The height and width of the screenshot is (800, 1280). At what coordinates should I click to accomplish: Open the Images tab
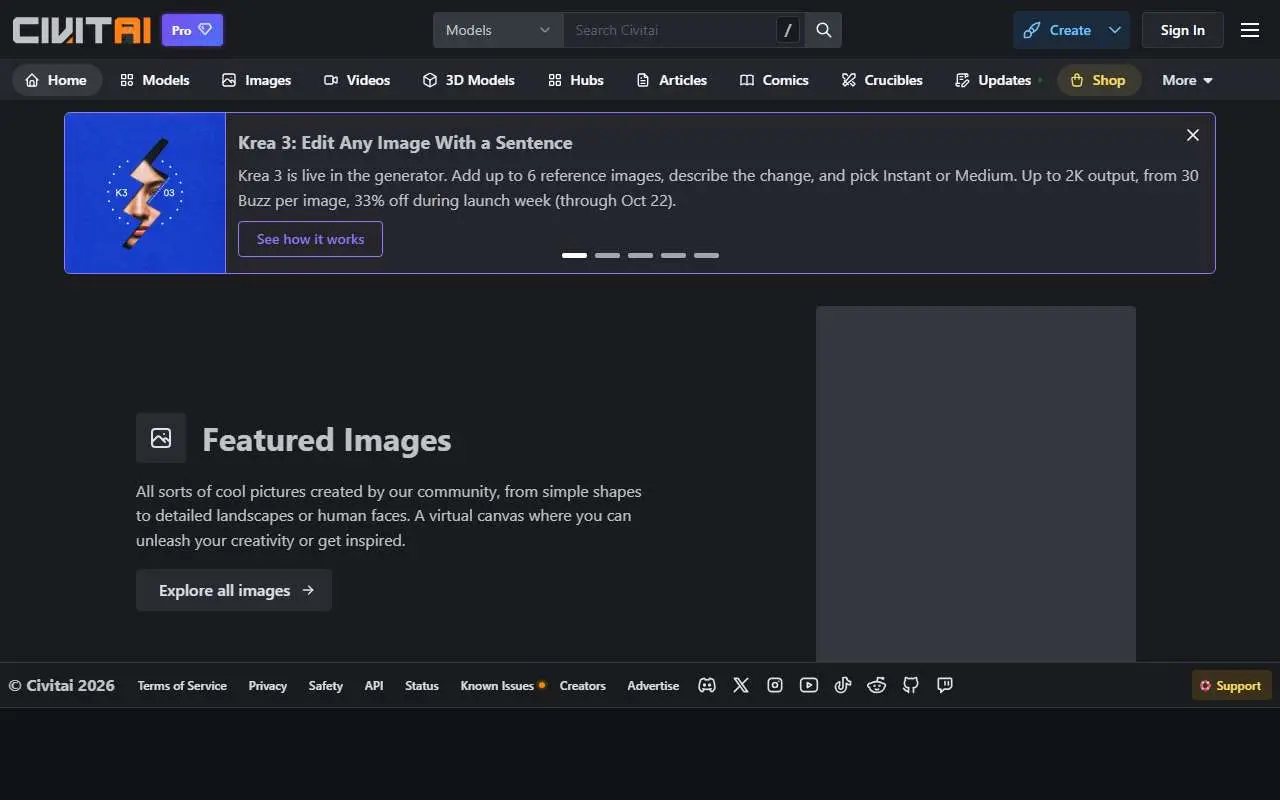(257, 80)
